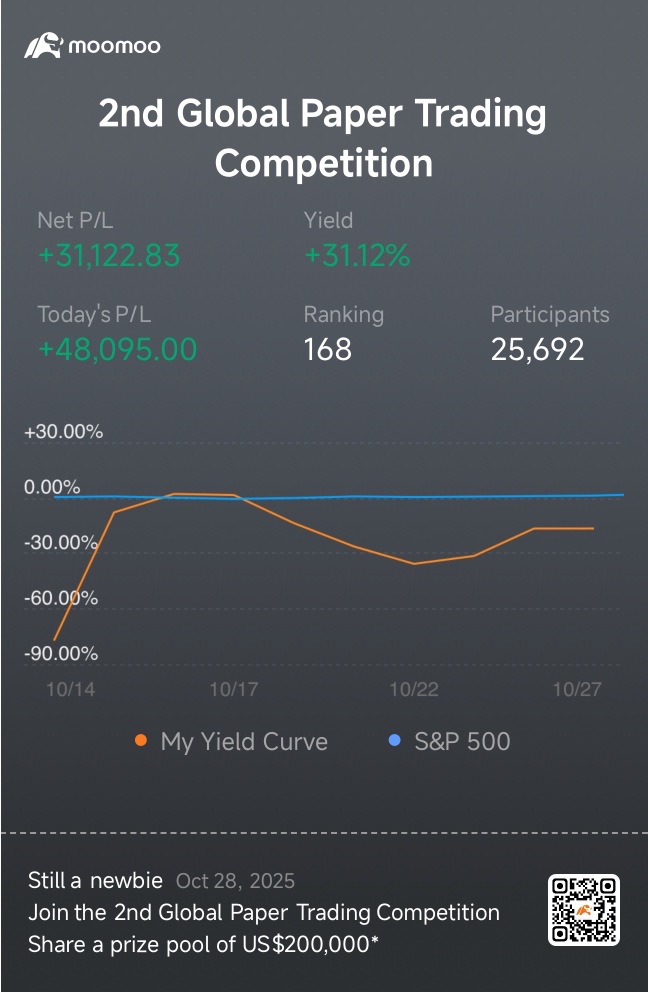Click the Net P/L value +31,122.83
This screenshot has height=992, width=648.
109,256
